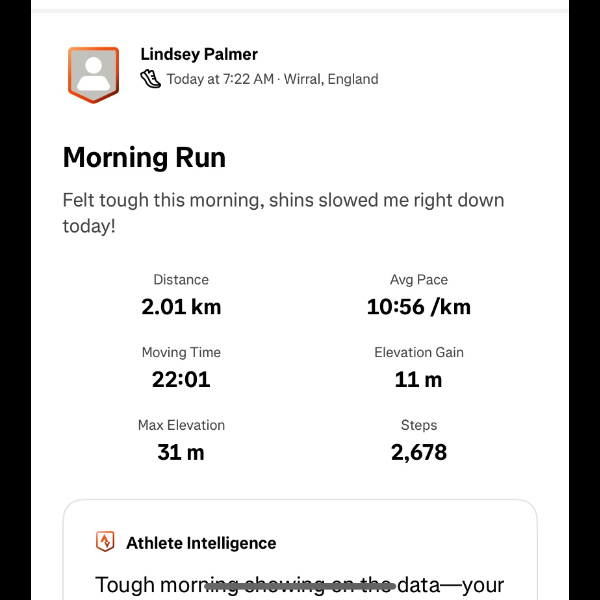The height and width of the screenshot is (600, 600).
Task: Select the 2,678 steps value
Action: pyautogui.click(x=419, y=452)
